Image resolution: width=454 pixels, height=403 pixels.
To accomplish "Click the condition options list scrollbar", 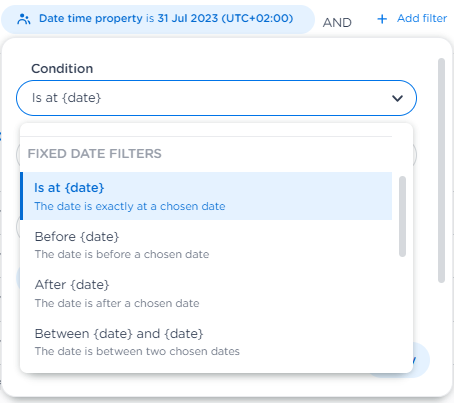I will click(x=402, y=216).
